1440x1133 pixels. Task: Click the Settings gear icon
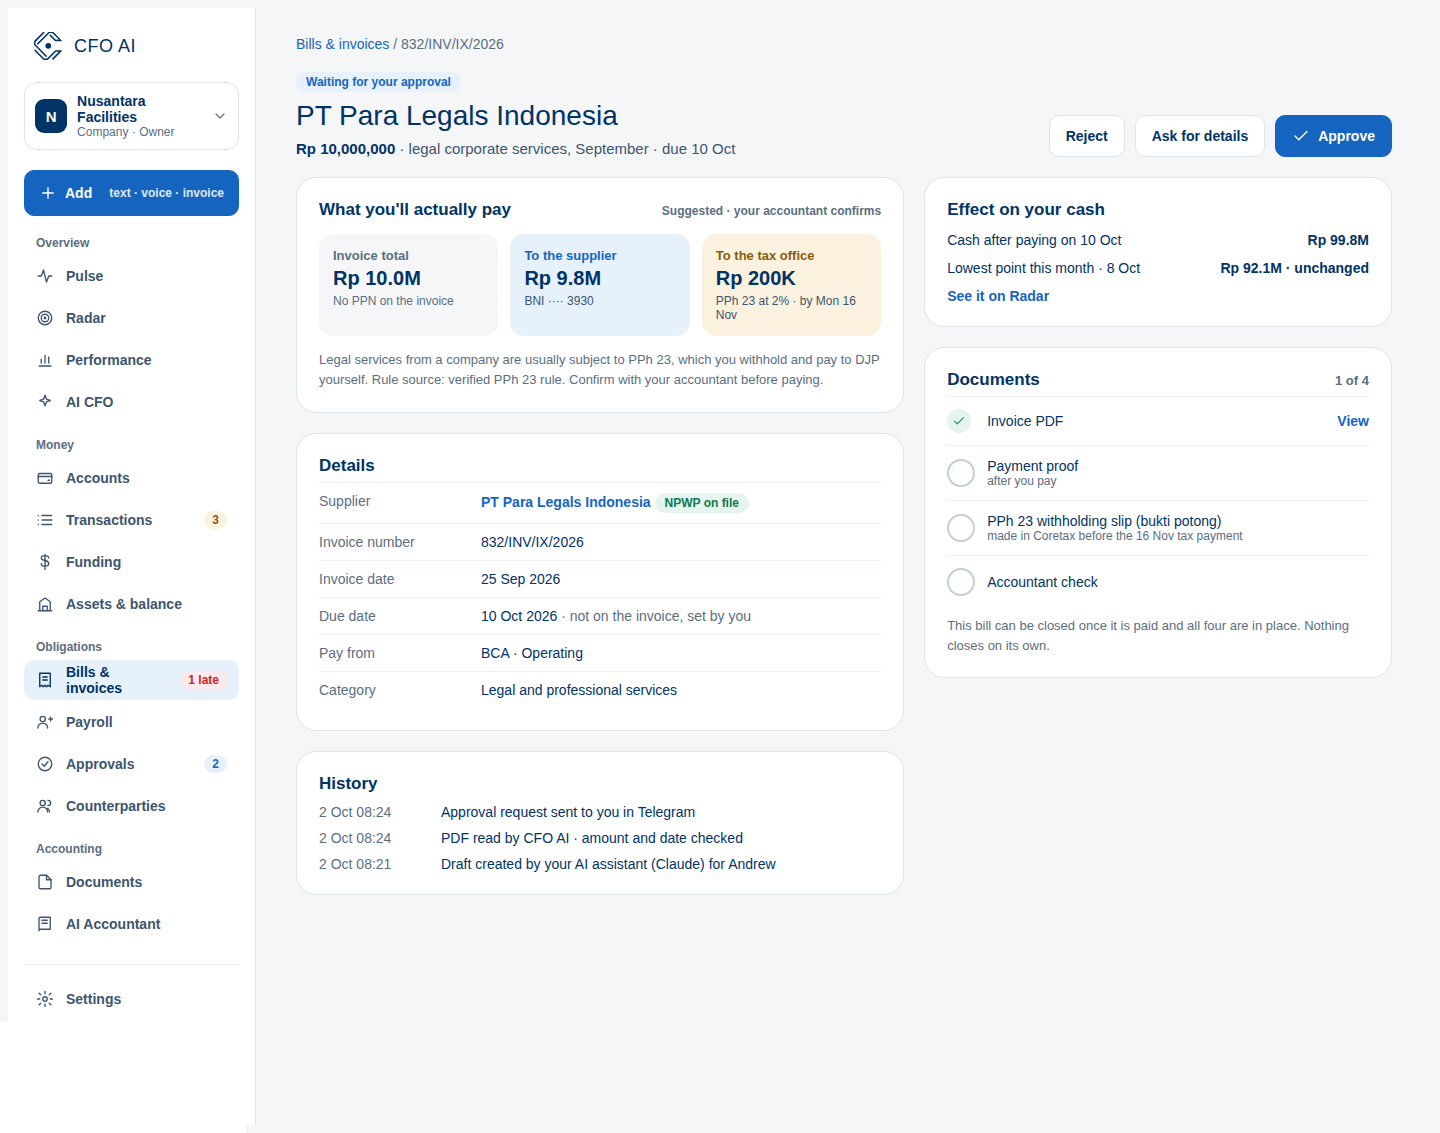(45, 999)
